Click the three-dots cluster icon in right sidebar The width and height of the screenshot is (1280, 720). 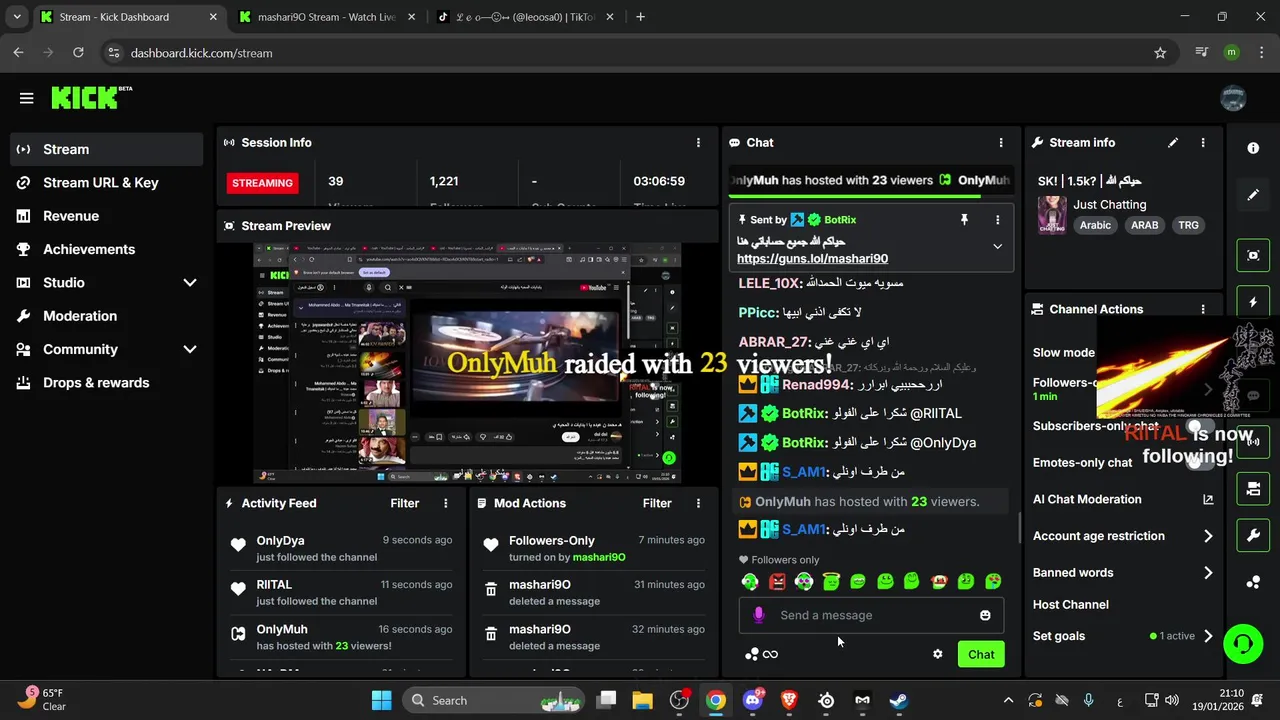(1253, 582)
